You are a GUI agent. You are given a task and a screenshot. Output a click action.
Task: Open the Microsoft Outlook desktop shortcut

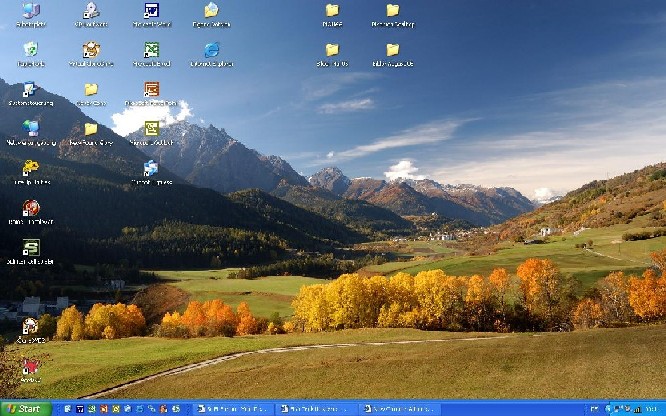(151, 129)
